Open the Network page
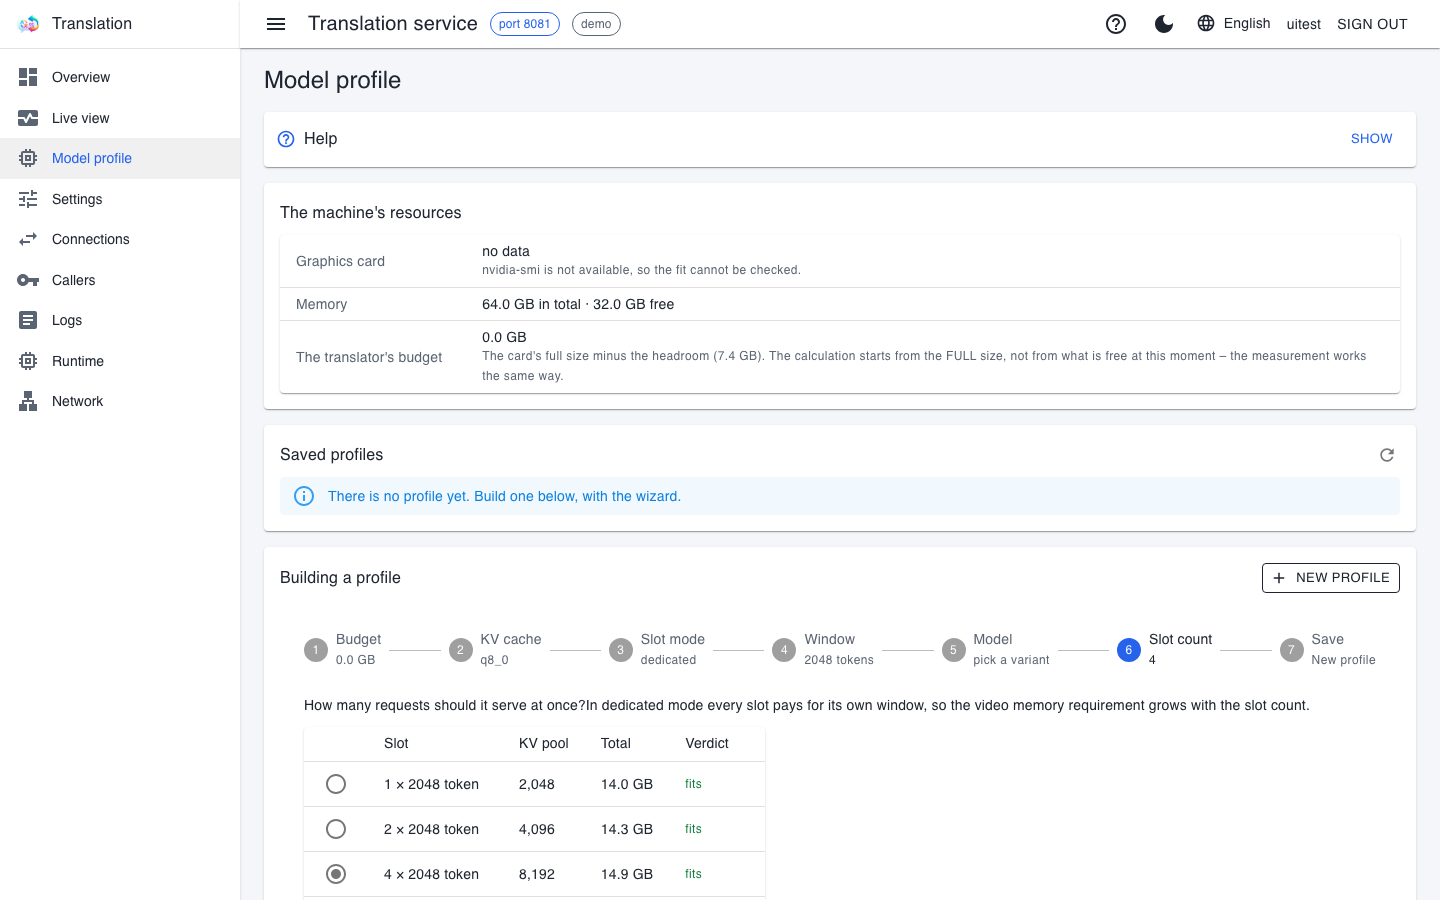This screenshot has height=900, width=1440. pyautogui.click(x=120, y=401)
